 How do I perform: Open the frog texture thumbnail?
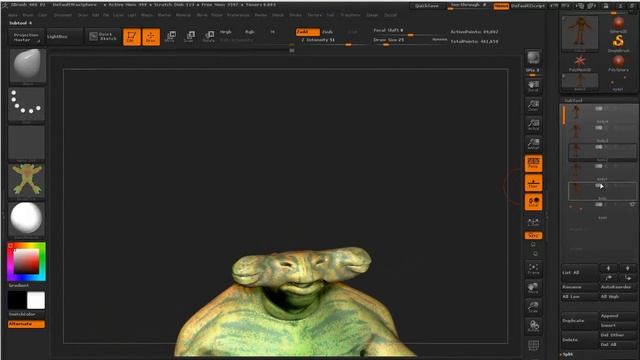coord(27,181)
